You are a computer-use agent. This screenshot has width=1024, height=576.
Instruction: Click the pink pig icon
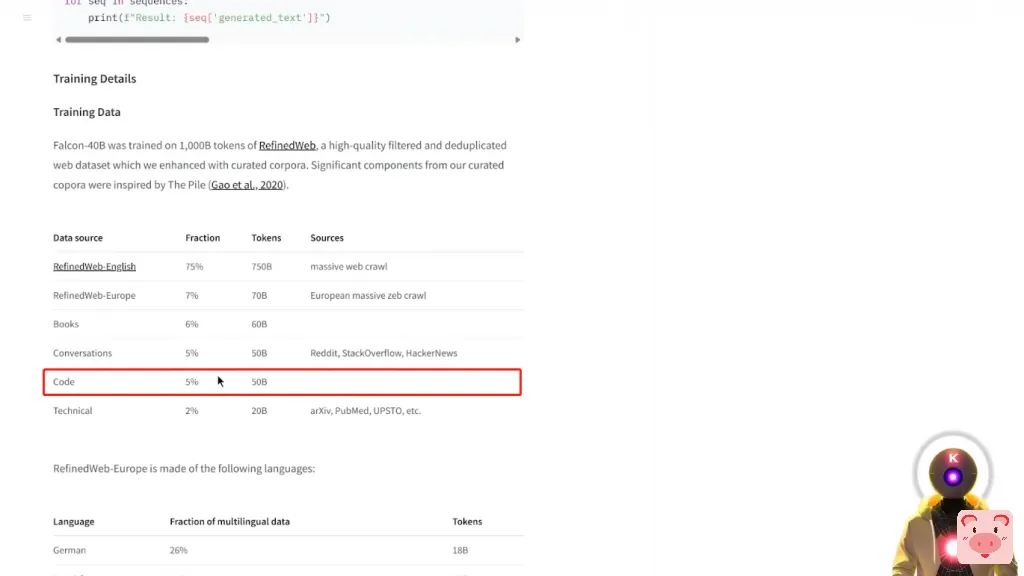[x=984, y=536]
